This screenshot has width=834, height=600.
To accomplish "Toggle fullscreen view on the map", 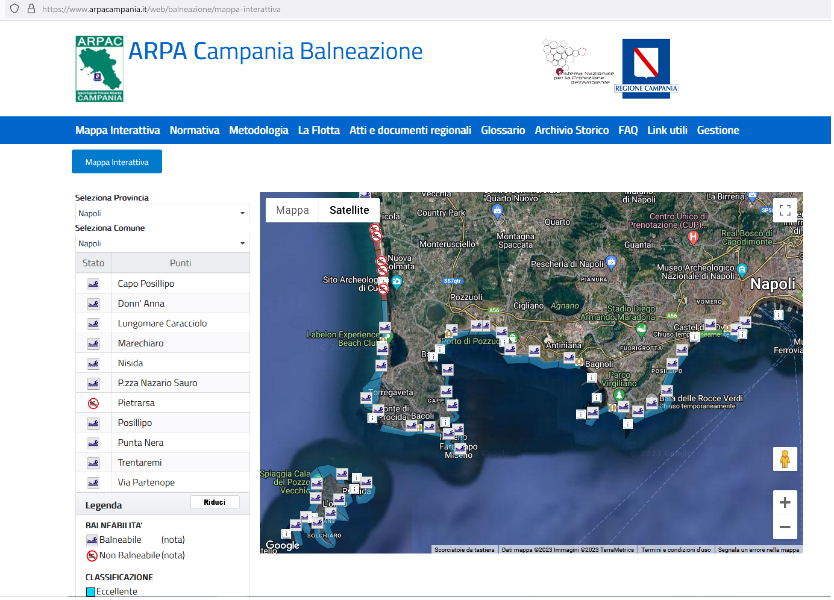I will tap(785, 210).
